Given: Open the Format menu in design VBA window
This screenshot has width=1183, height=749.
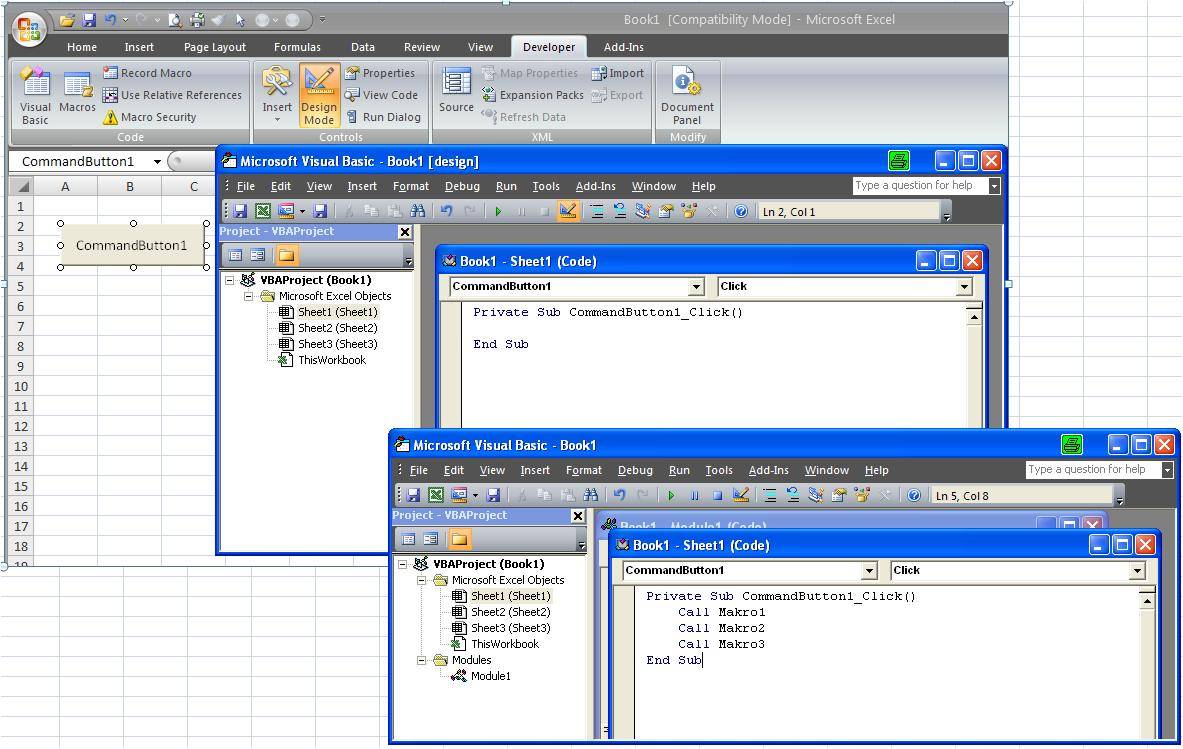Looking at the screenshot, I should pyautogui.click(x=410, y=186).
